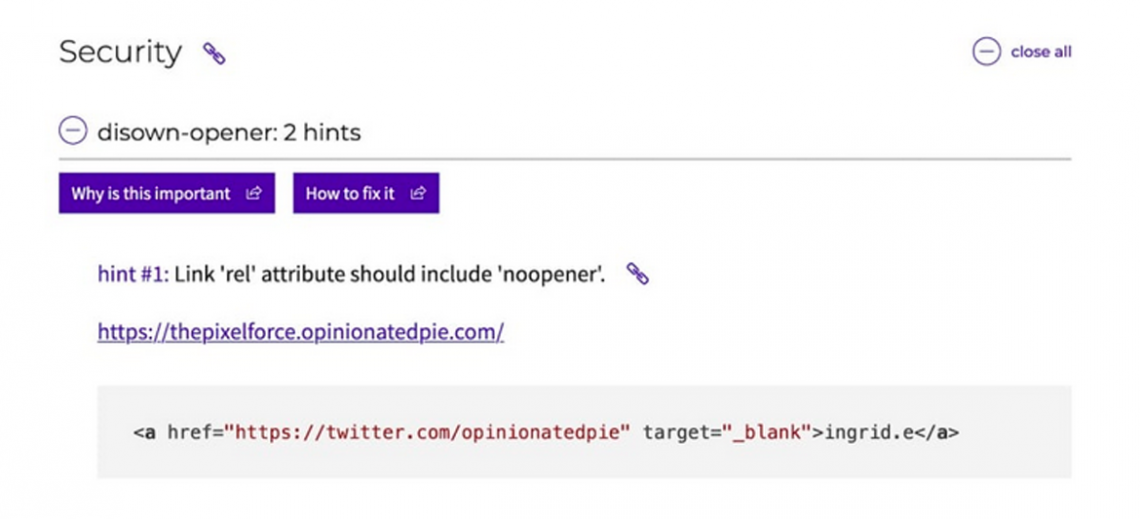Click the closing "</a>" tag in the code
The height and width of the screenshot is (519, 1140).
939,433
